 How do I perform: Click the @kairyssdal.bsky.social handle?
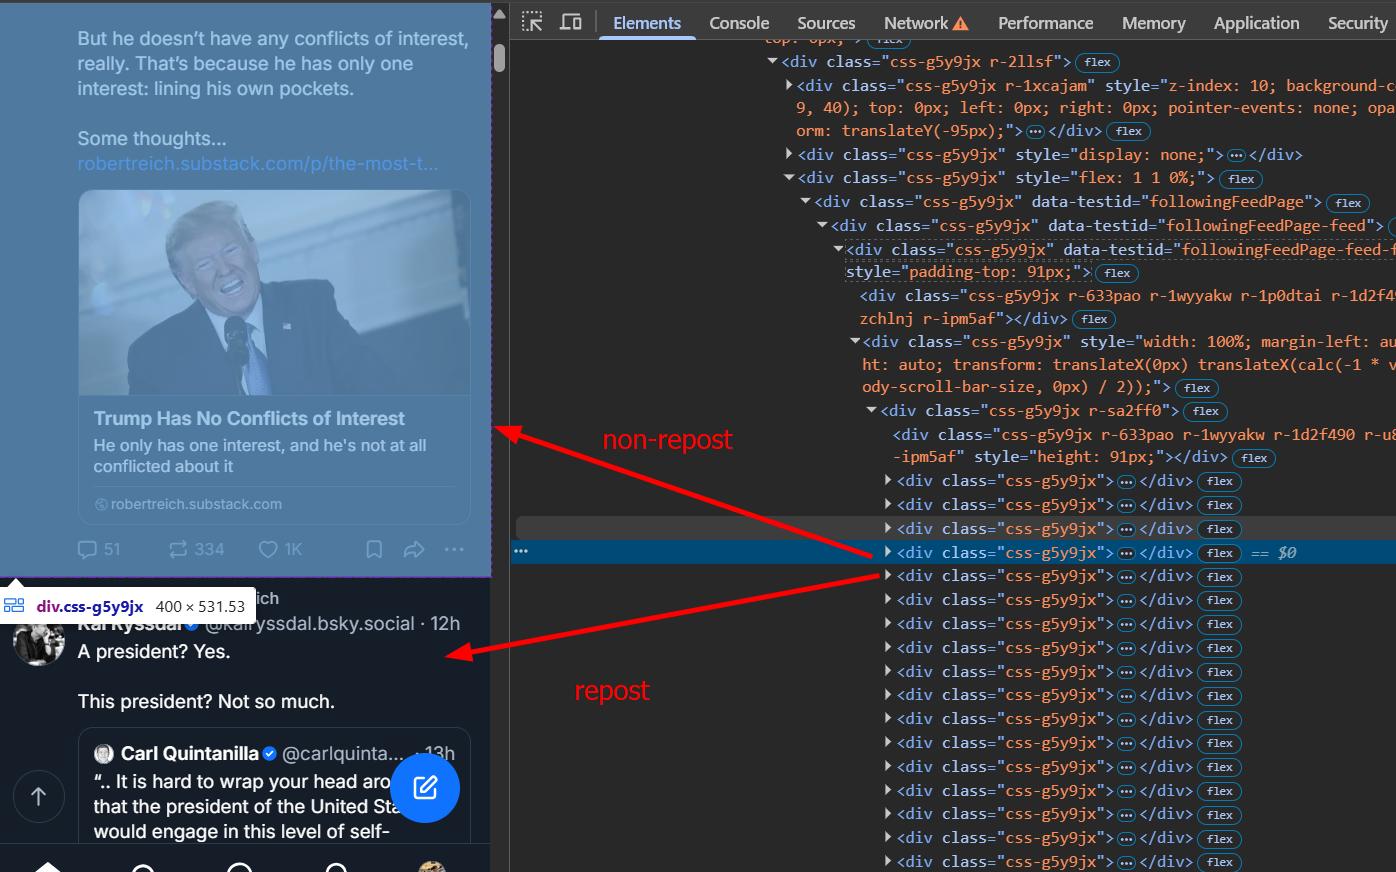coord(311,624)
